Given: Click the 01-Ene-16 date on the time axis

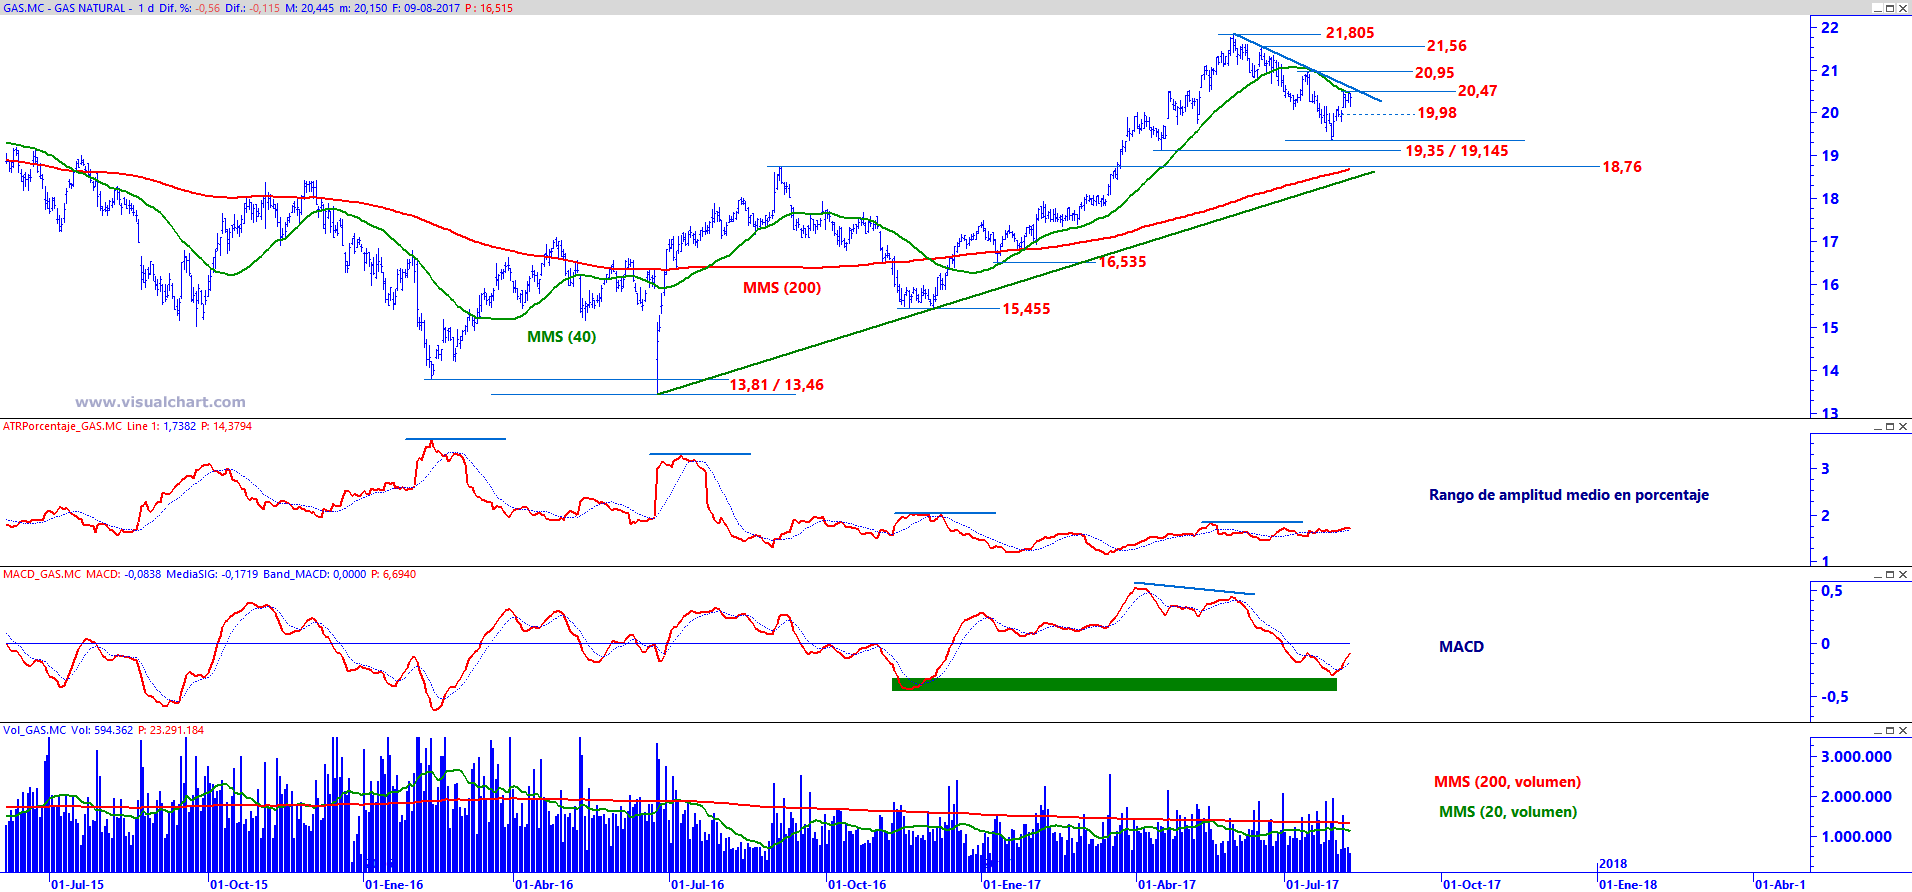Looking at the screenshot, I should coord(394,884).
